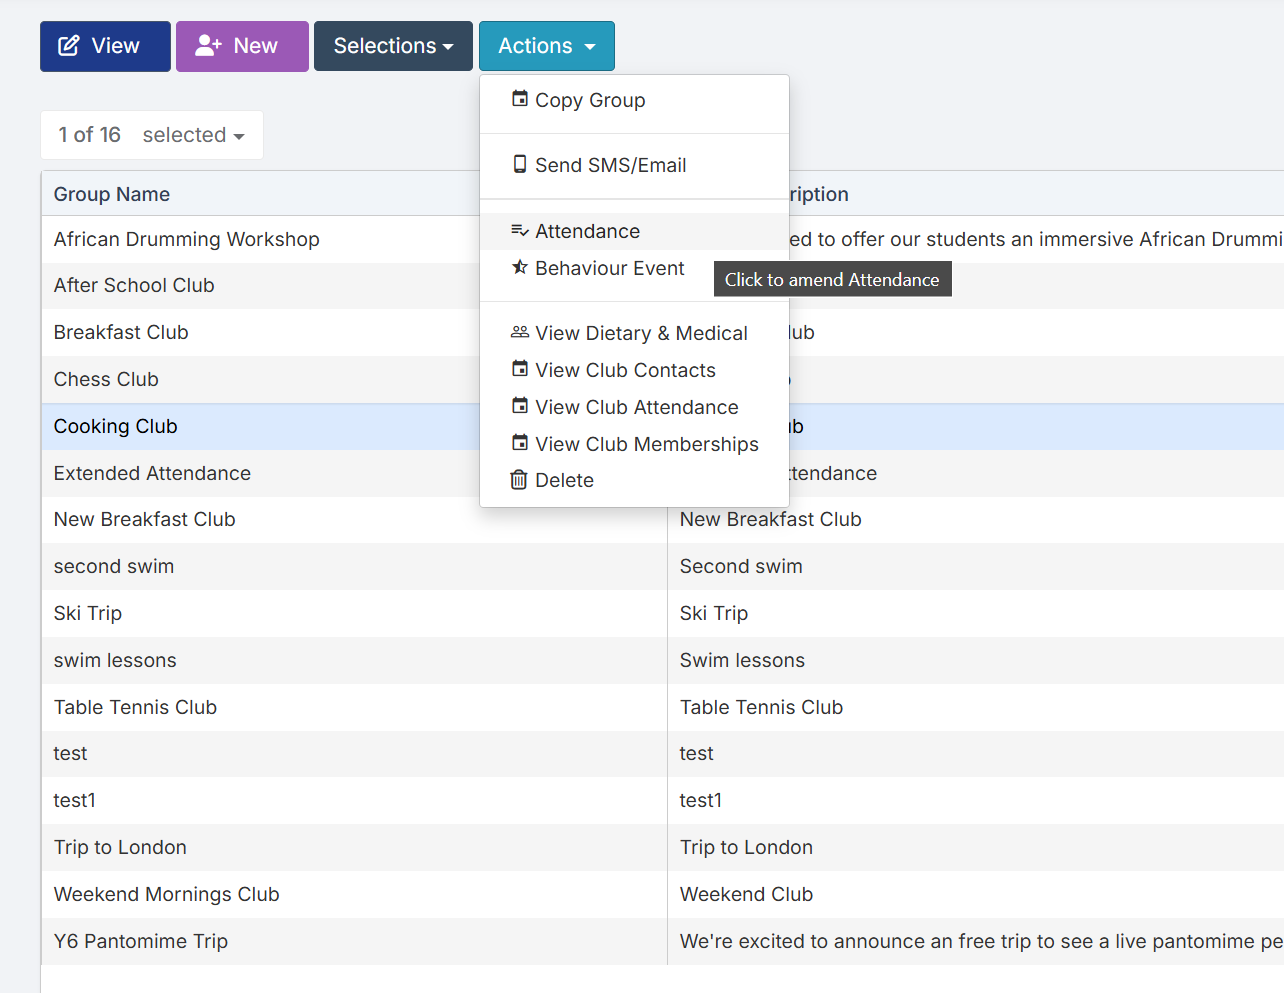Click the Group Name column header

(x=112, y=194)
